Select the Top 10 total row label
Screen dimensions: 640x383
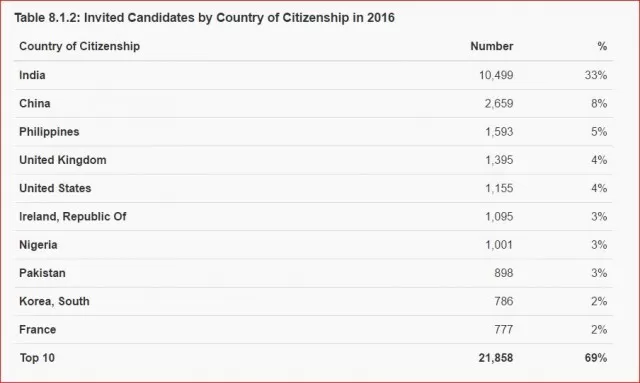pyautogui.click(x=37, y=358)
